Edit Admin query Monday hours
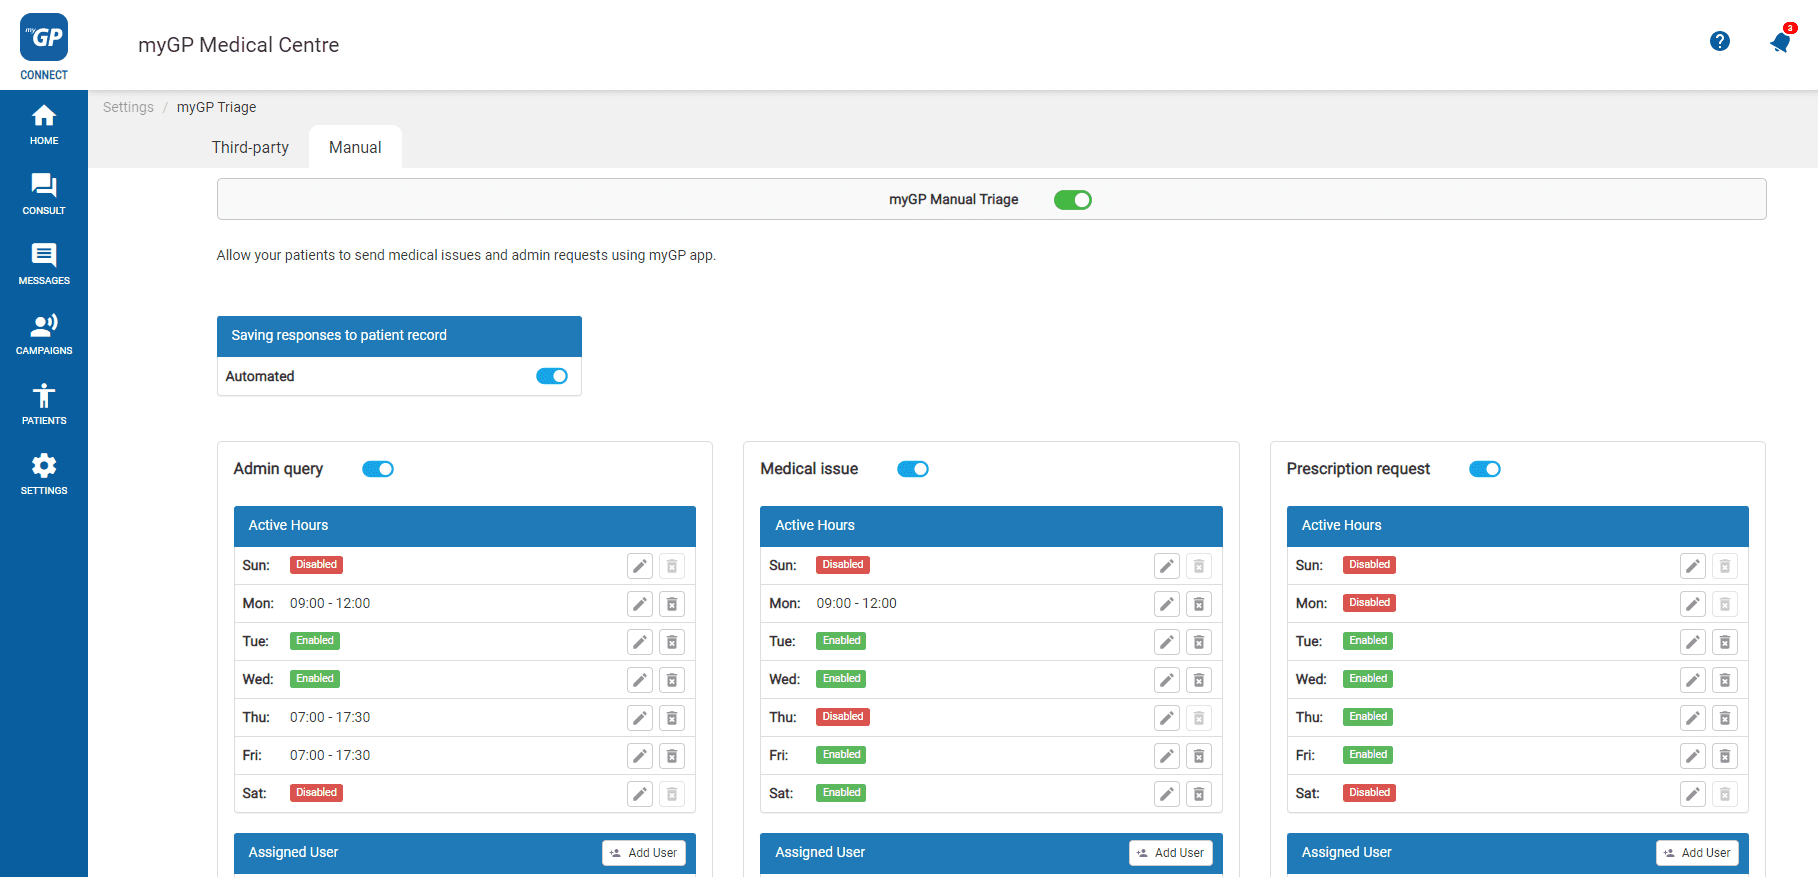The image size is (1818, 877). (640, 604)
